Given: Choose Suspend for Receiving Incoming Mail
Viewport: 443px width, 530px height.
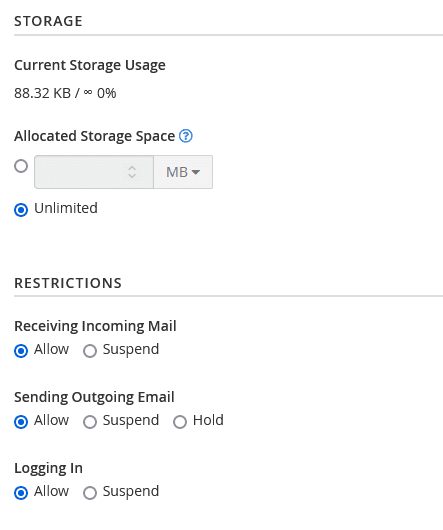Looking at the screenshot, I should 90,351.
